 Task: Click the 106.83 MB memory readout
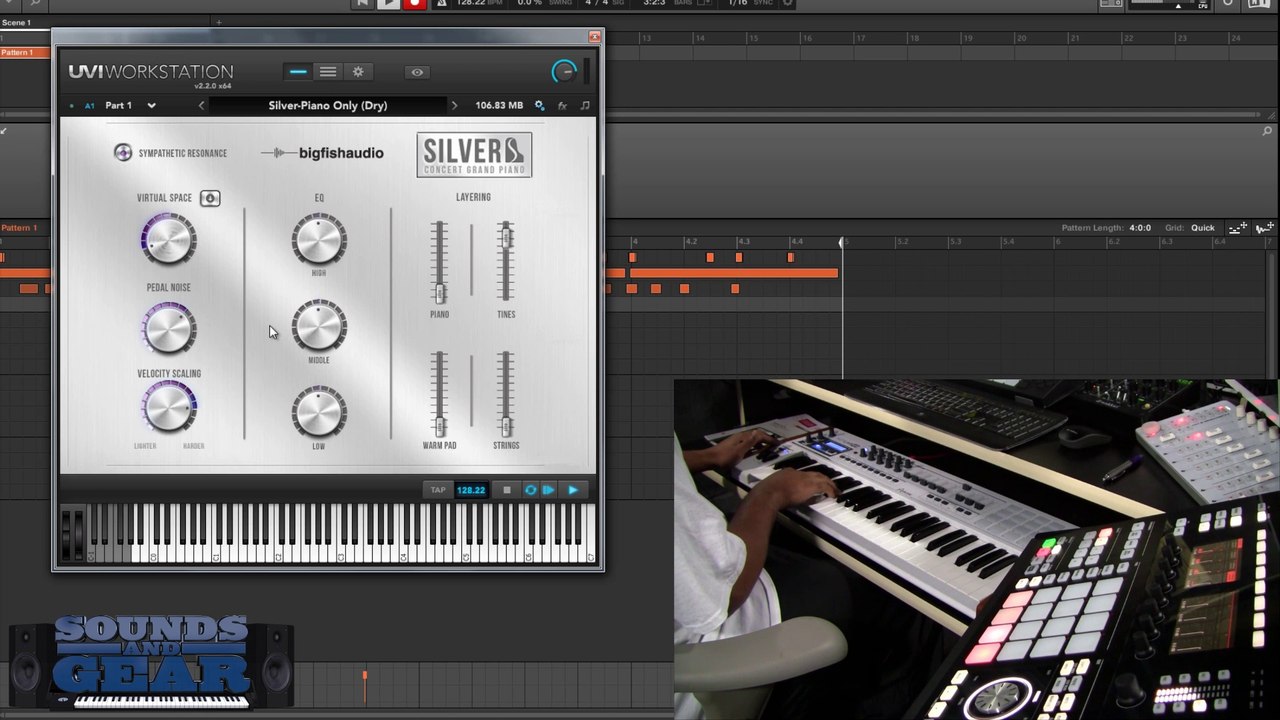[x=499, y=105]
